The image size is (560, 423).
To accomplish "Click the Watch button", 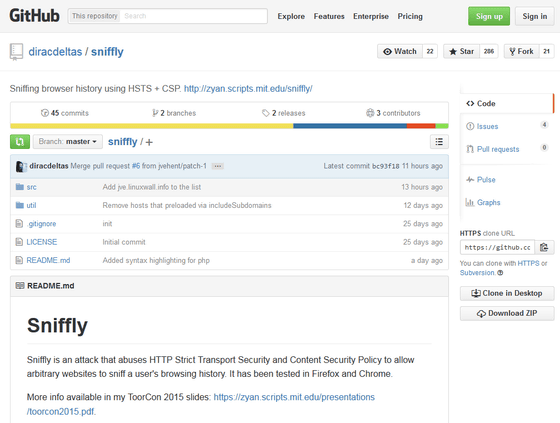I will pyautogui.click(x=400, y=51).
